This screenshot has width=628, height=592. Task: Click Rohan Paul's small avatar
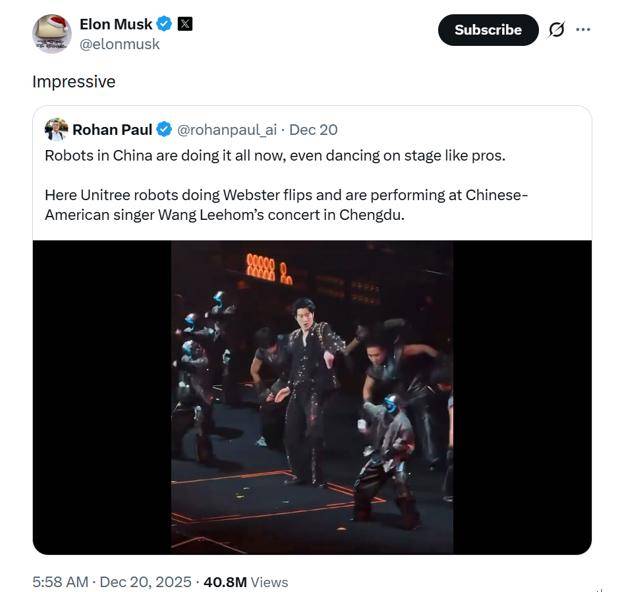(x=56, y=129)
